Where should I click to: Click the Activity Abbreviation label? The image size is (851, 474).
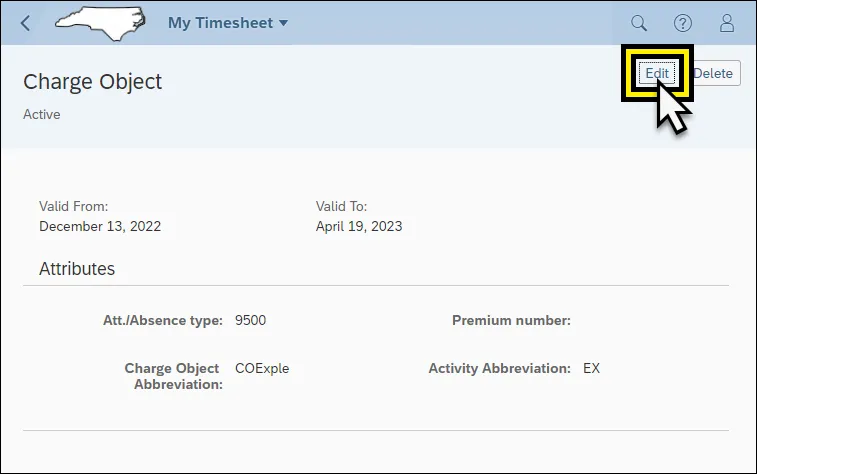click(x=499, y=369)
